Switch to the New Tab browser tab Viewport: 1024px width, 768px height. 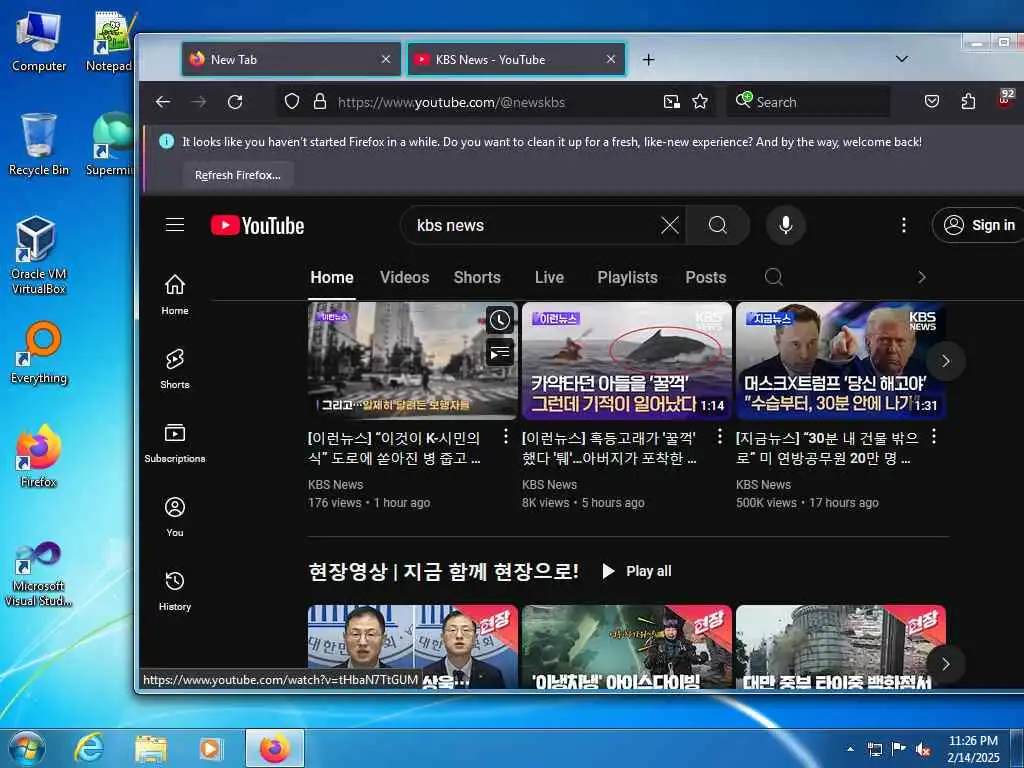(291, 59)
